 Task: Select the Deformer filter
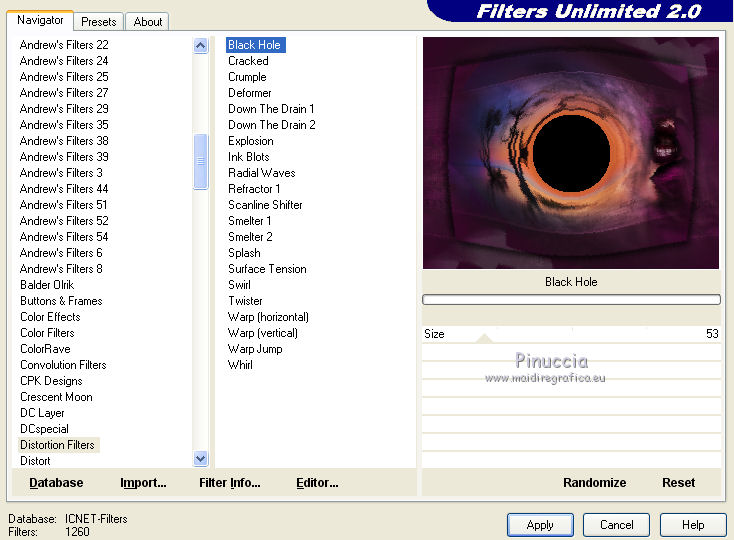(250, 93)
